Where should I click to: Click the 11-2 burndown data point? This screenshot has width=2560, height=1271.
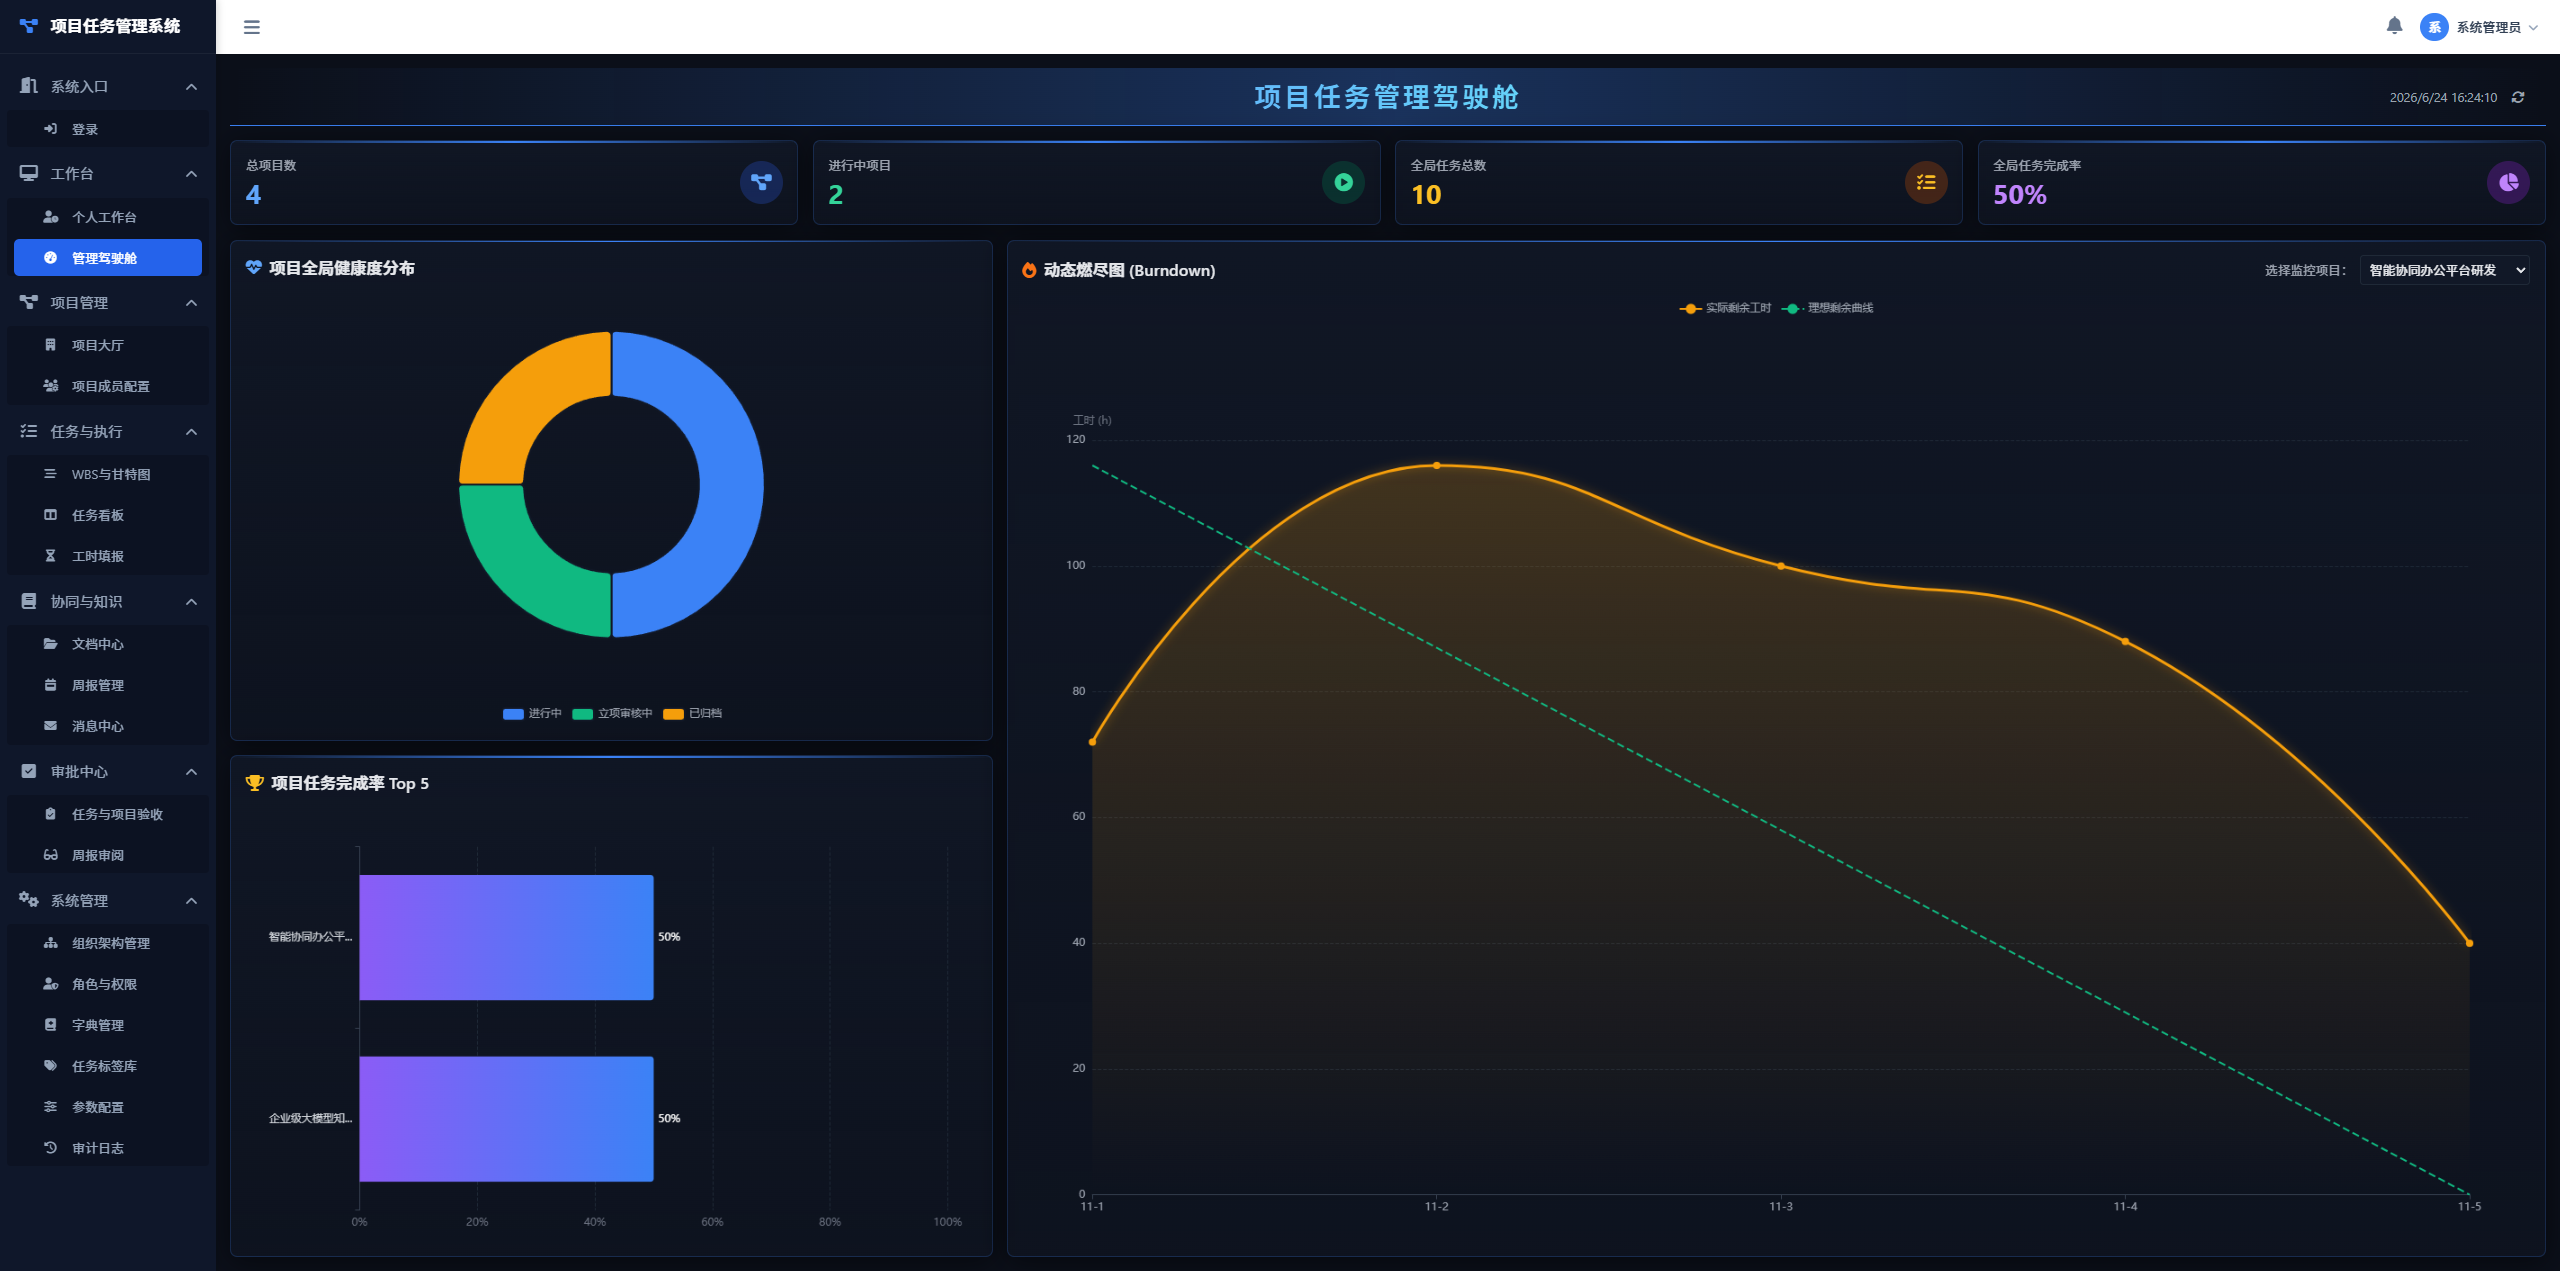(1436, 465)
